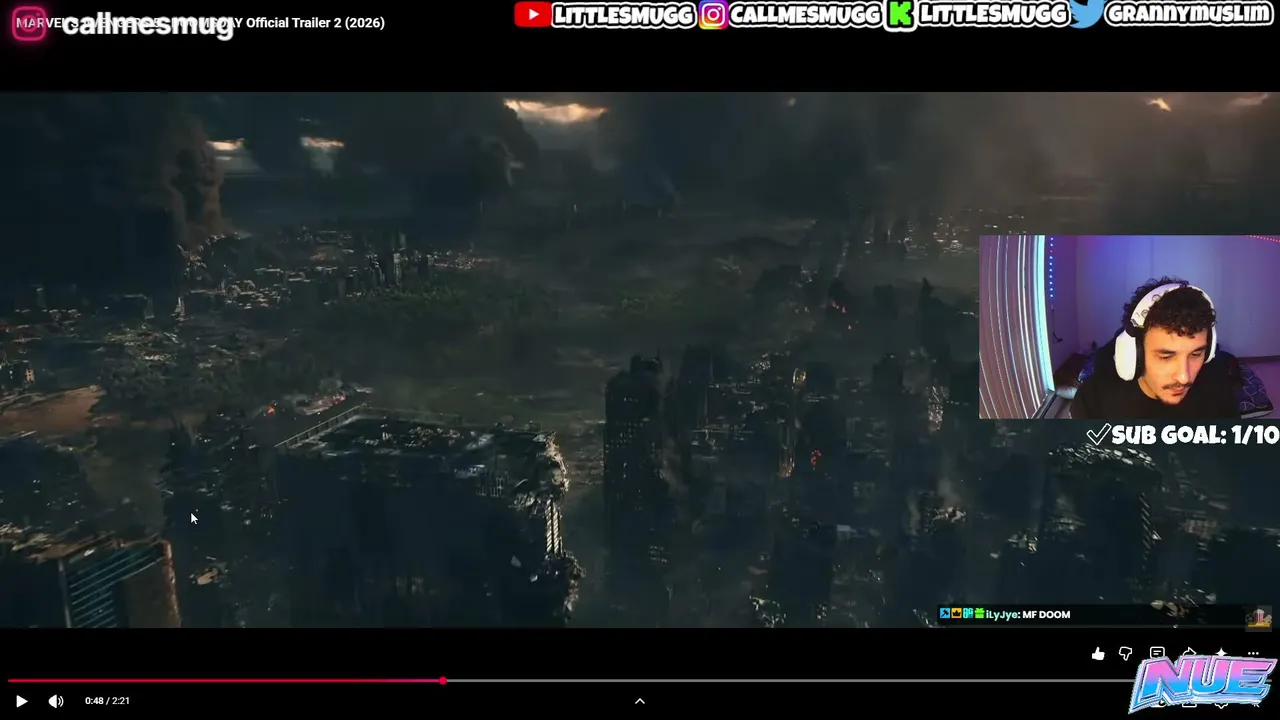Image resolution: width=1280 pixels, height=720 pixels.
Task: Click the LITTLESMUGG name beside the Kick logo
Action: [x=992, y=14]
